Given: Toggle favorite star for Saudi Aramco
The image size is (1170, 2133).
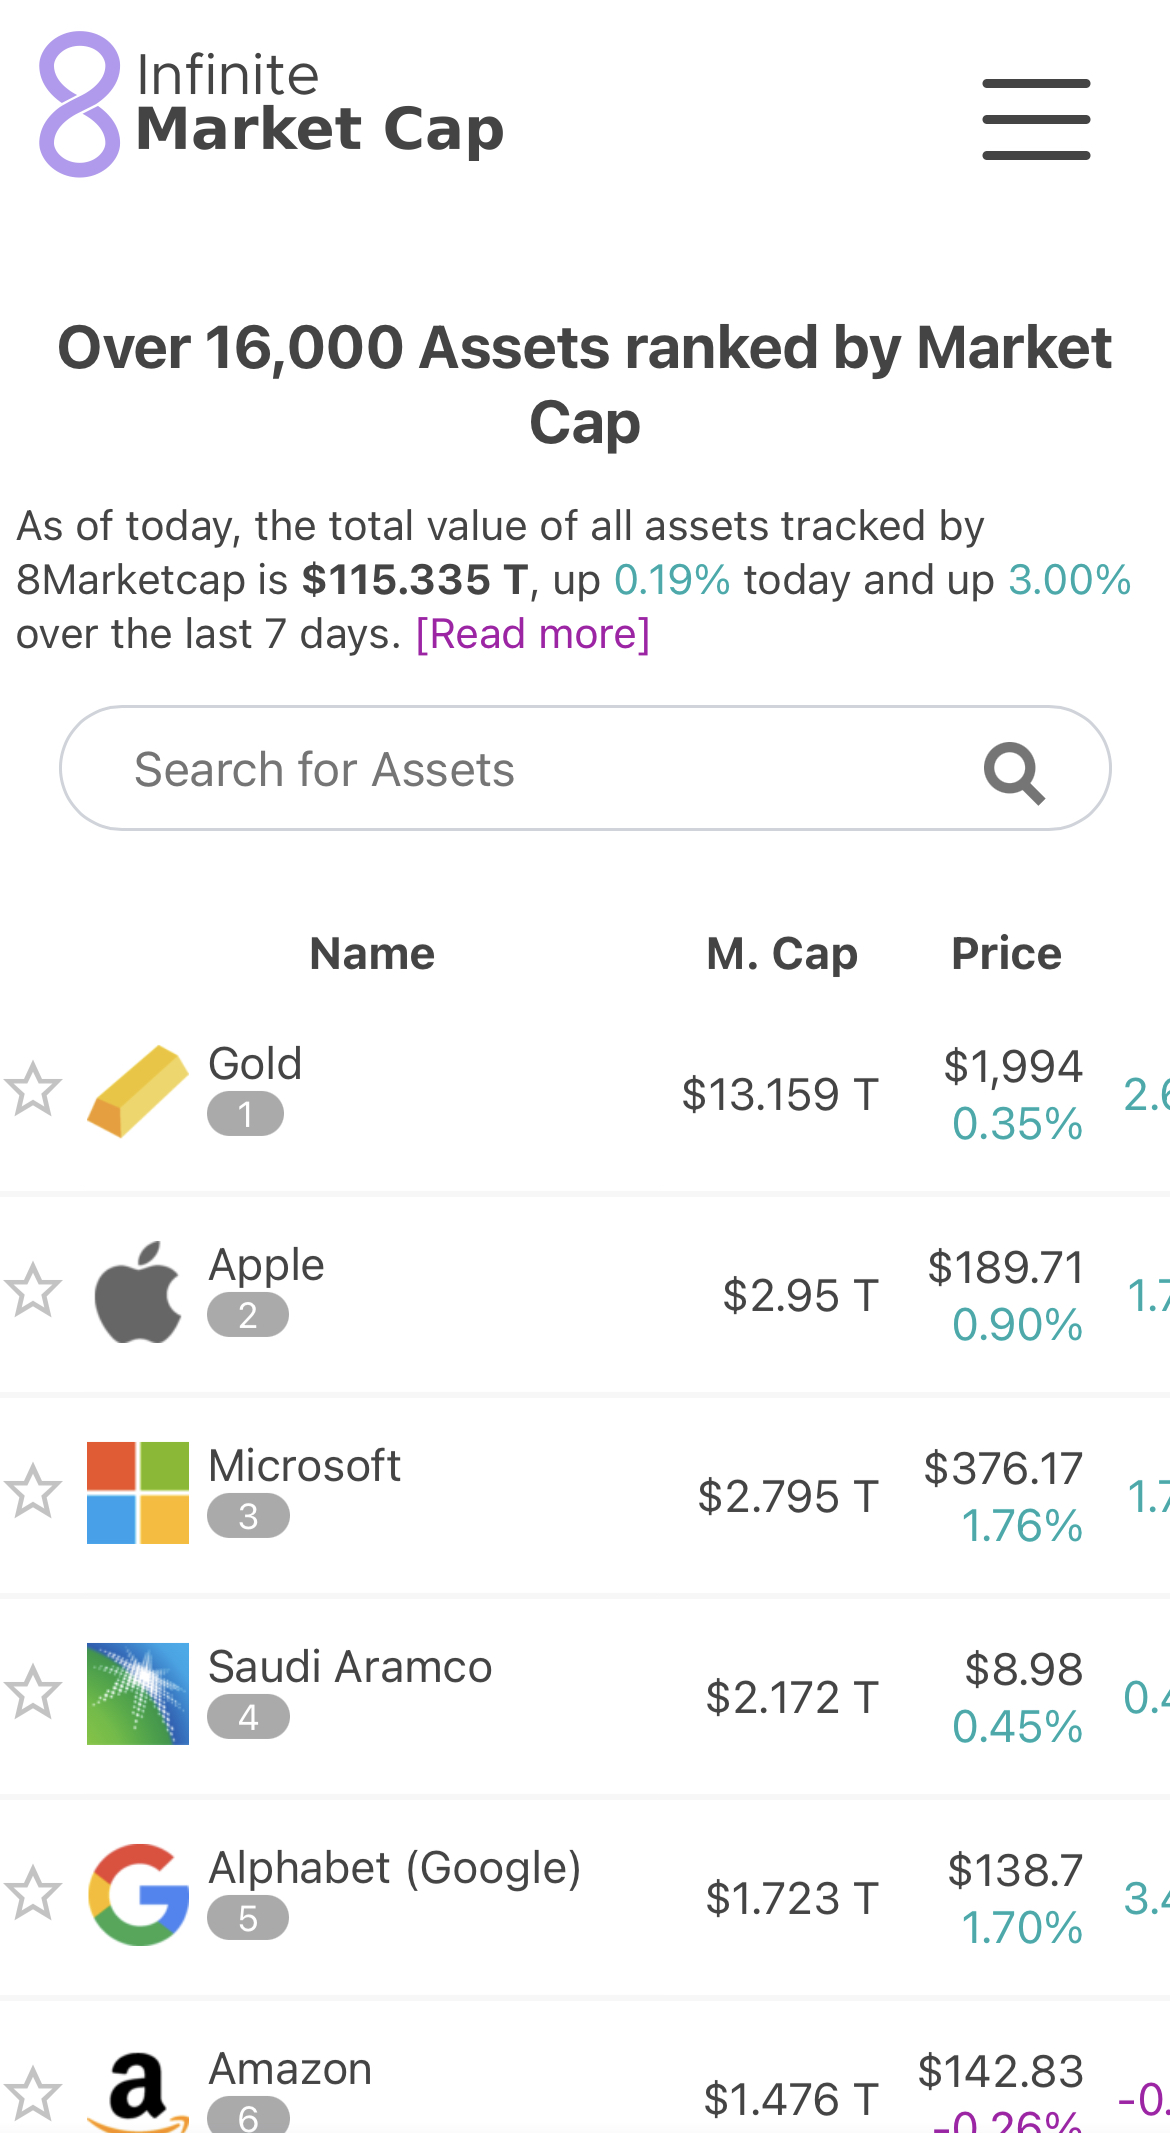Looking at the screenshot, I should click(x=33, y=1692).
